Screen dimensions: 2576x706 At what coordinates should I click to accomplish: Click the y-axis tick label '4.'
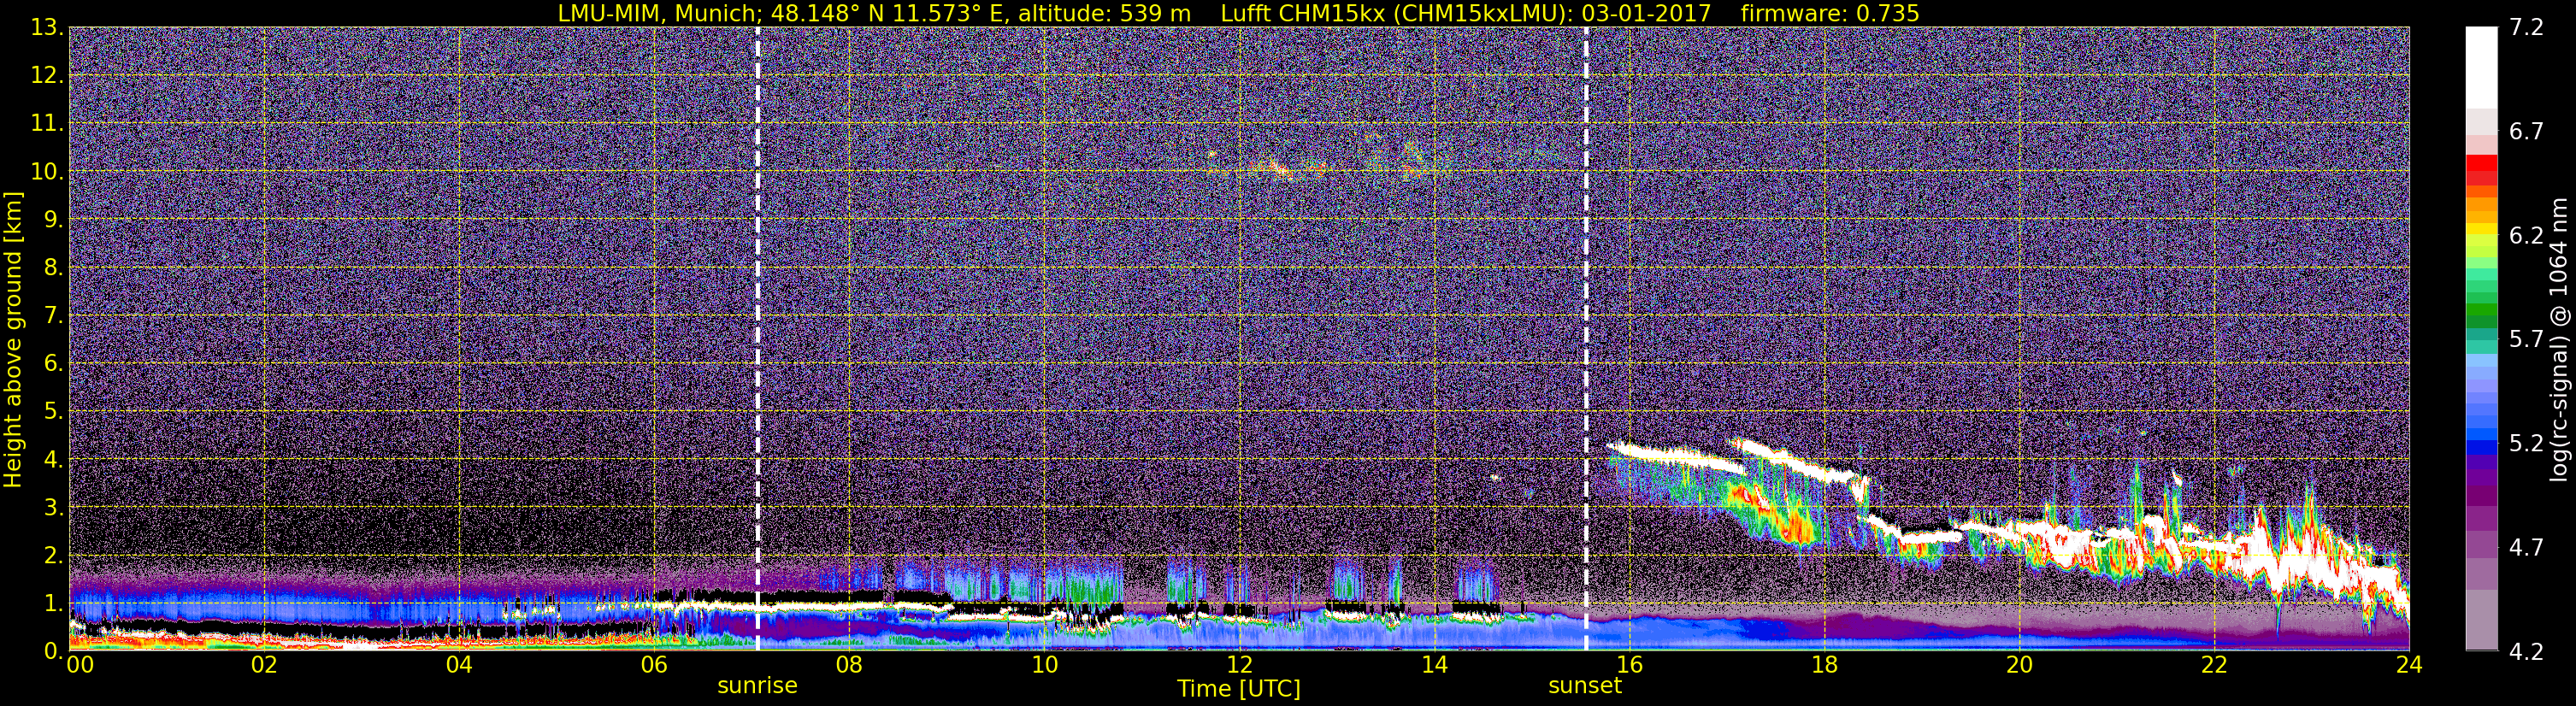[x=53, y=460]
